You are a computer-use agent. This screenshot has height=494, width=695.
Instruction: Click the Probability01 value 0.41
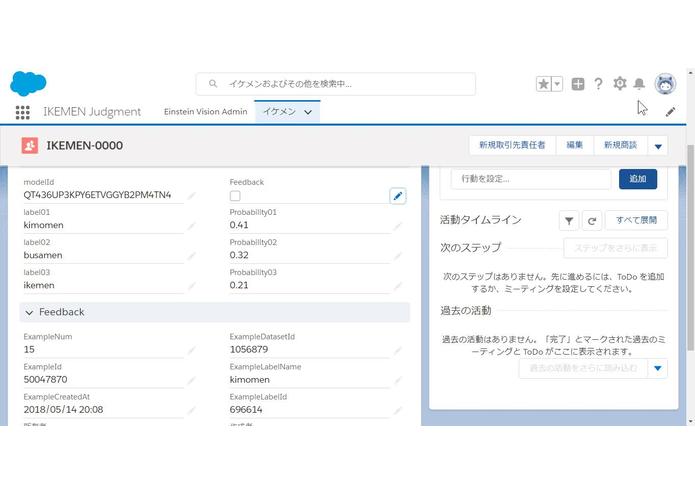[x=239, y=225]
